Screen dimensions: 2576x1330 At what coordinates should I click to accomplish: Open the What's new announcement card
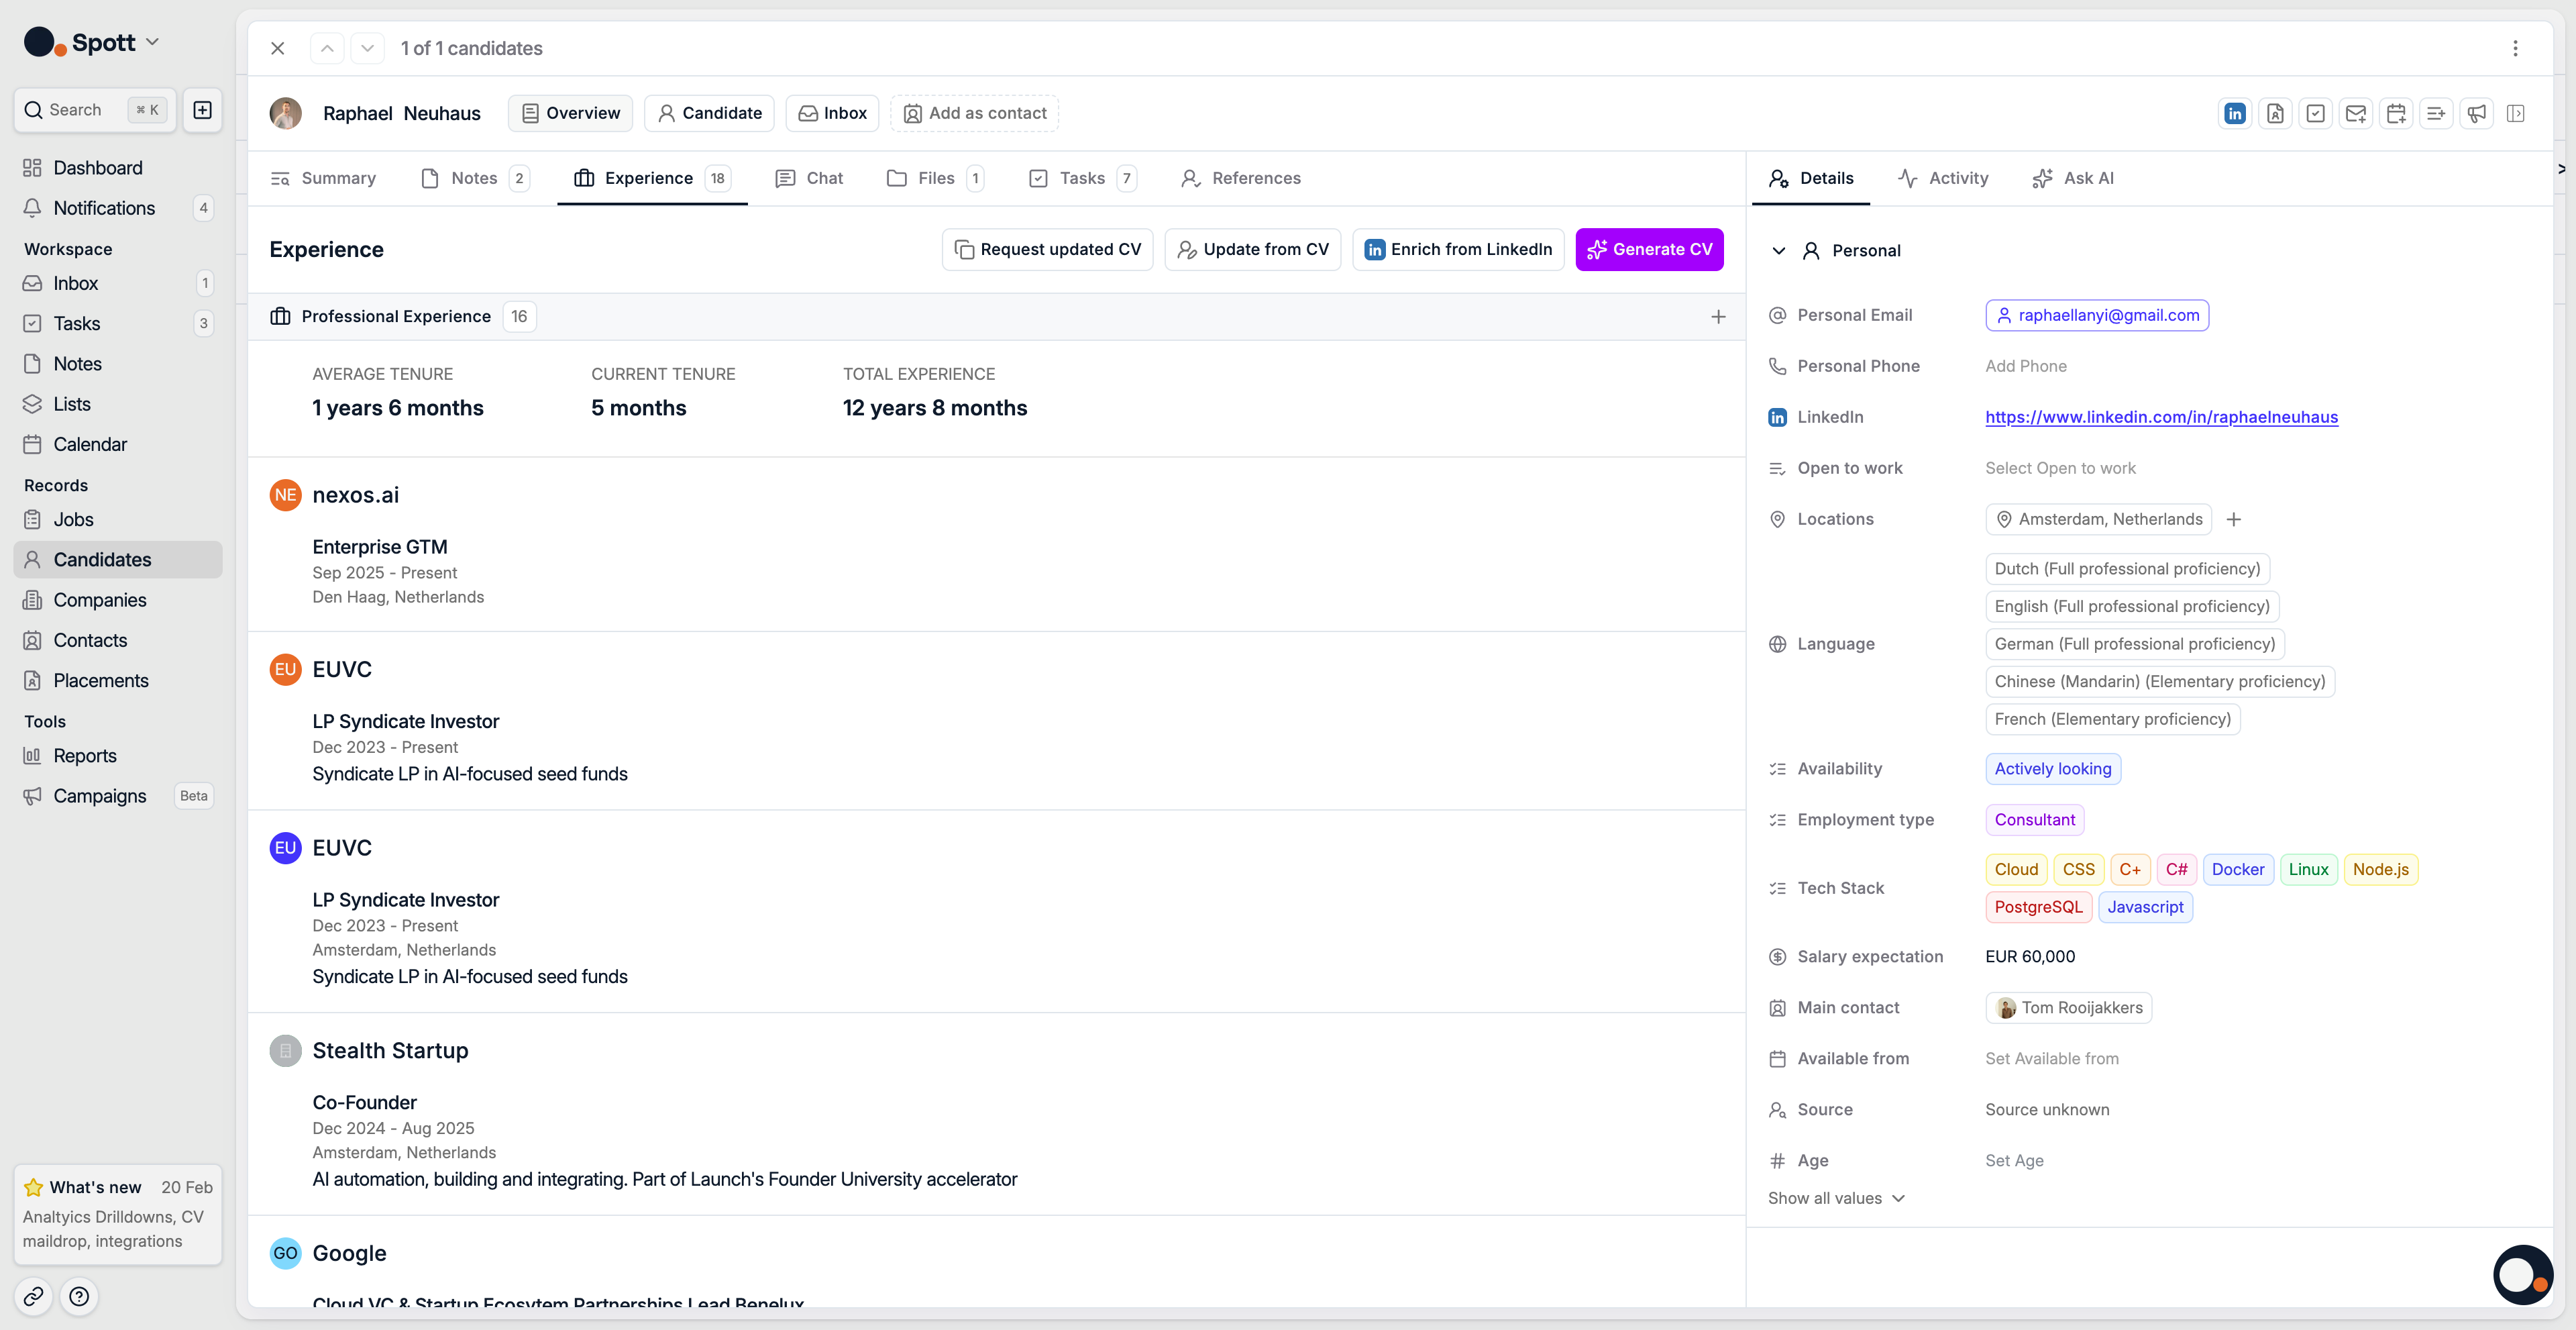[x=118, y=1214]
